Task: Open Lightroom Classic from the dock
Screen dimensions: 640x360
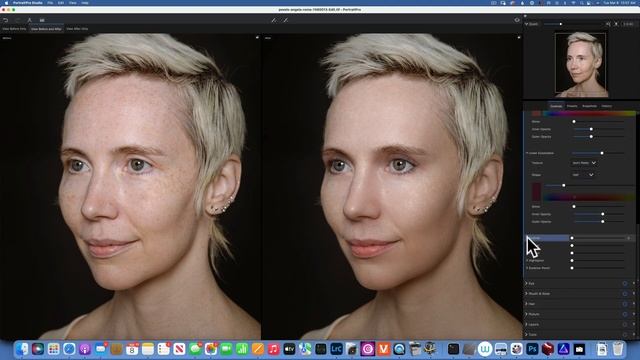Action: 336,349
